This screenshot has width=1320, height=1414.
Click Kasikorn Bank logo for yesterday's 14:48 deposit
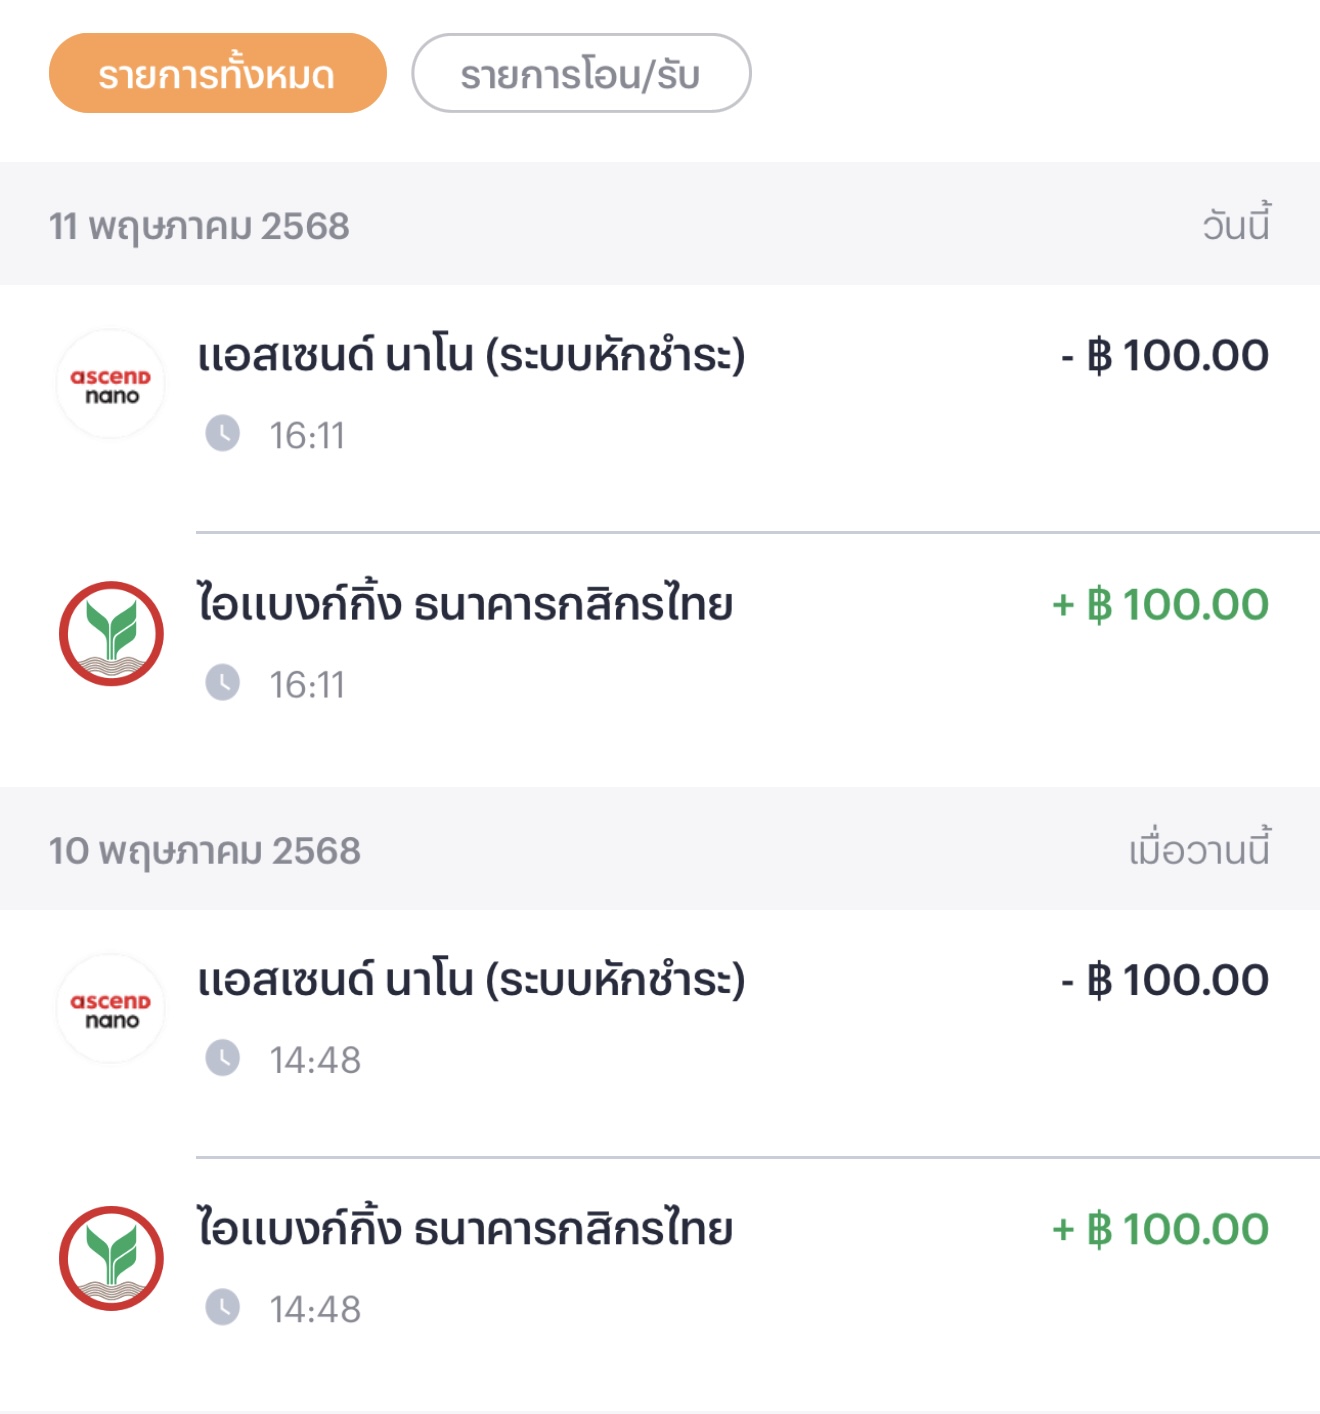[x=111, y=1258]
